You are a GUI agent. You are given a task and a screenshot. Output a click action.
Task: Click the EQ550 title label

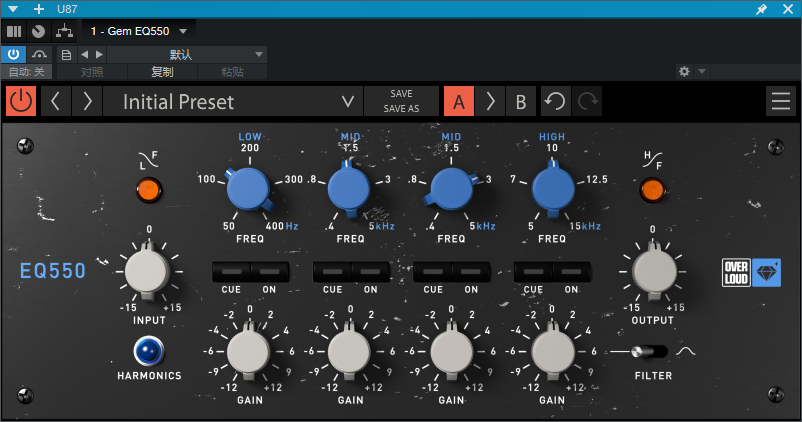click(x=53, y=271)
